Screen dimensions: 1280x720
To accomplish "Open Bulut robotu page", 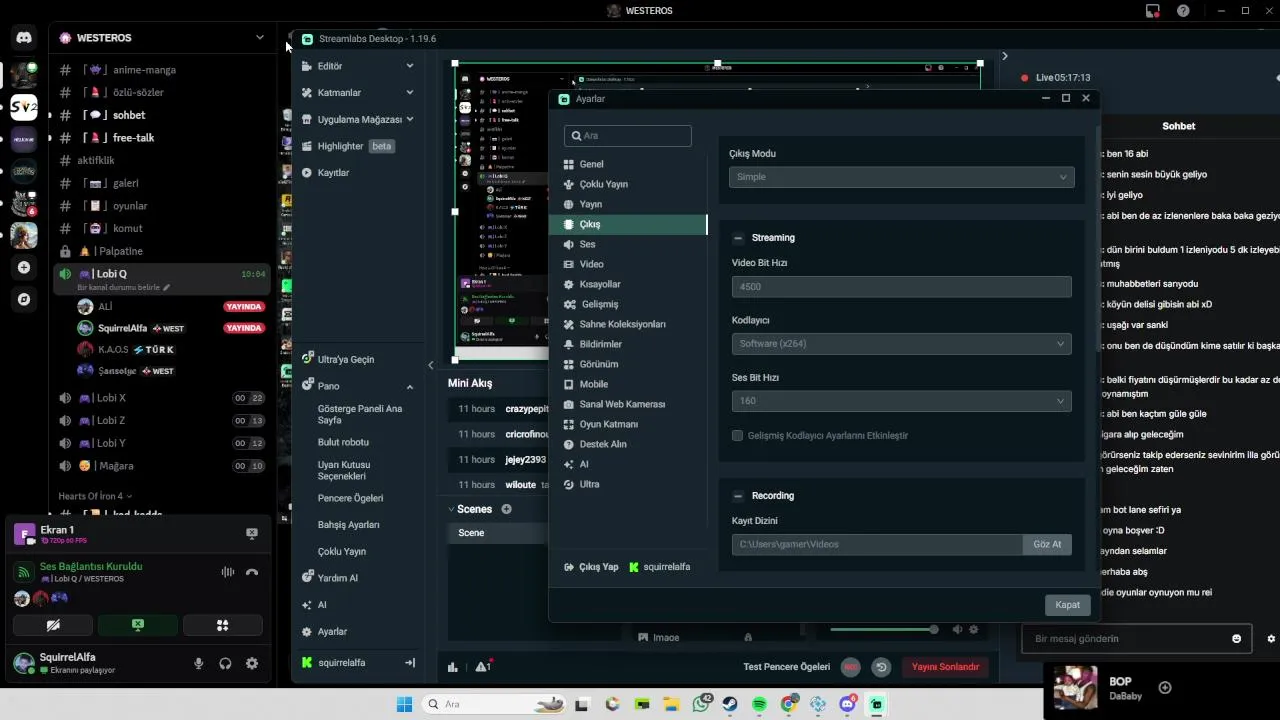I will [x=343, y=442].
